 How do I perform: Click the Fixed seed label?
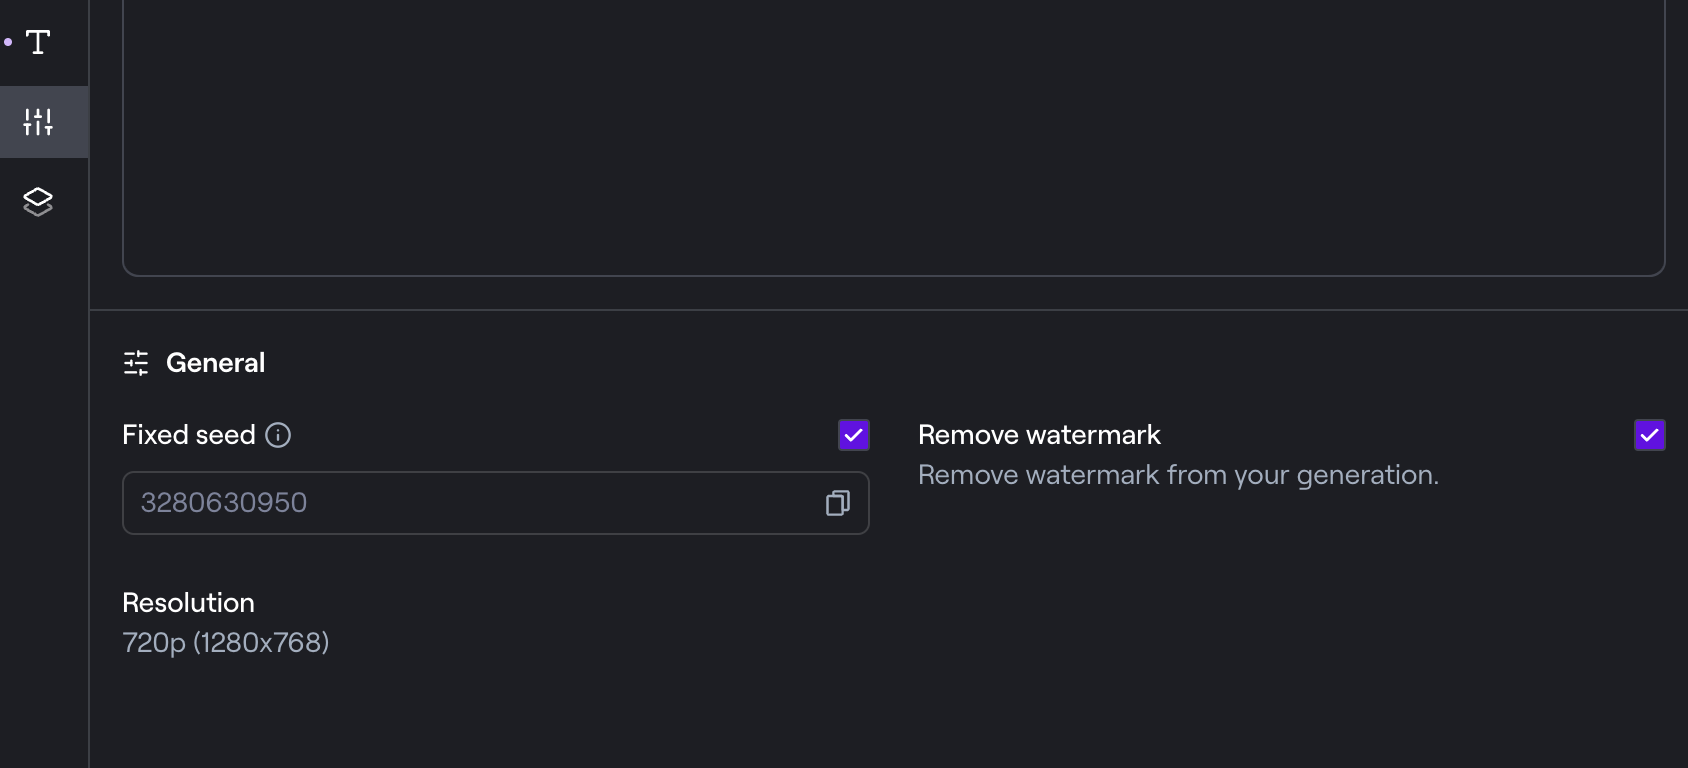pos(189,435)
